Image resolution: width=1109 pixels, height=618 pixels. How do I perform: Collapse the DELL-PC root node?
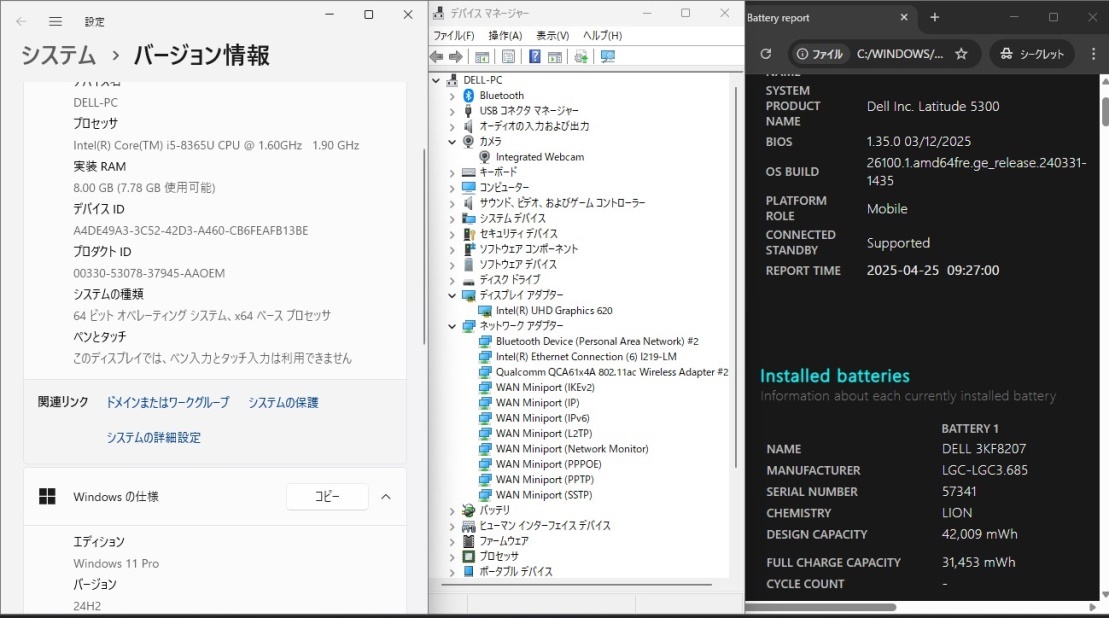pyautogui.click(x=436, y=80)
